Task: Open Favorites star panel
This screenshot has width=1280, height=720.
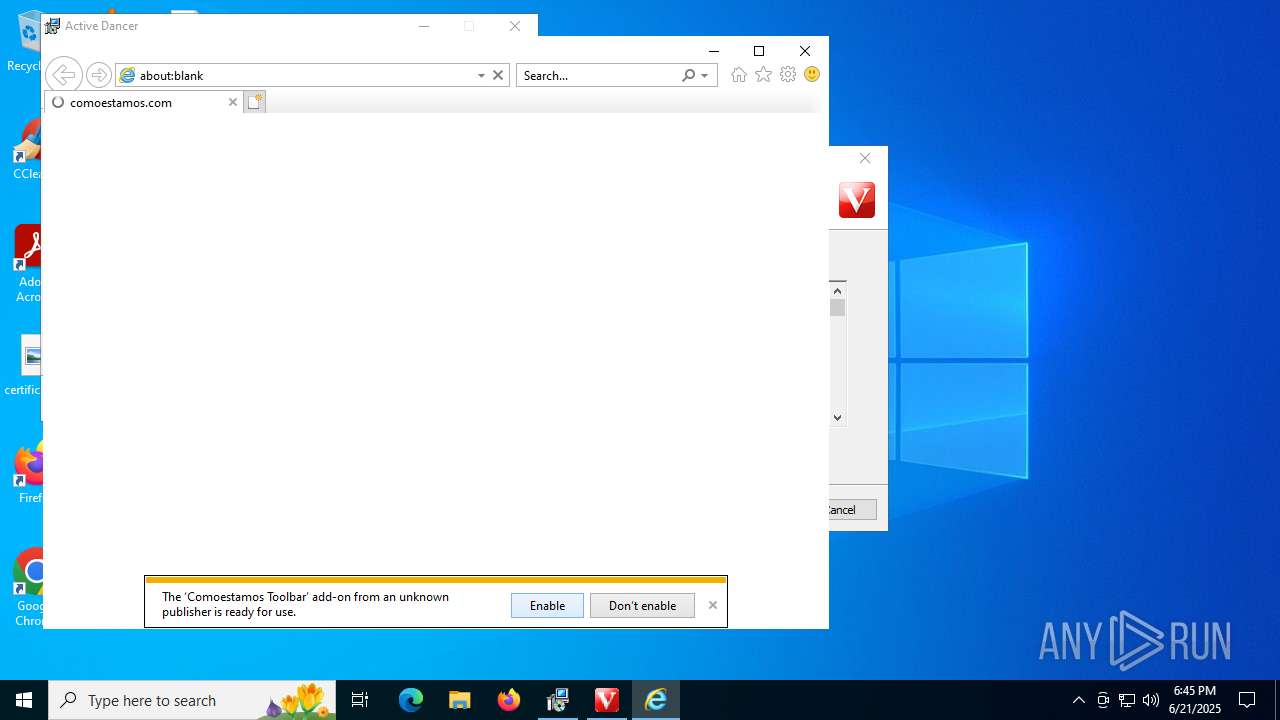Action: (x=764, y=75)
